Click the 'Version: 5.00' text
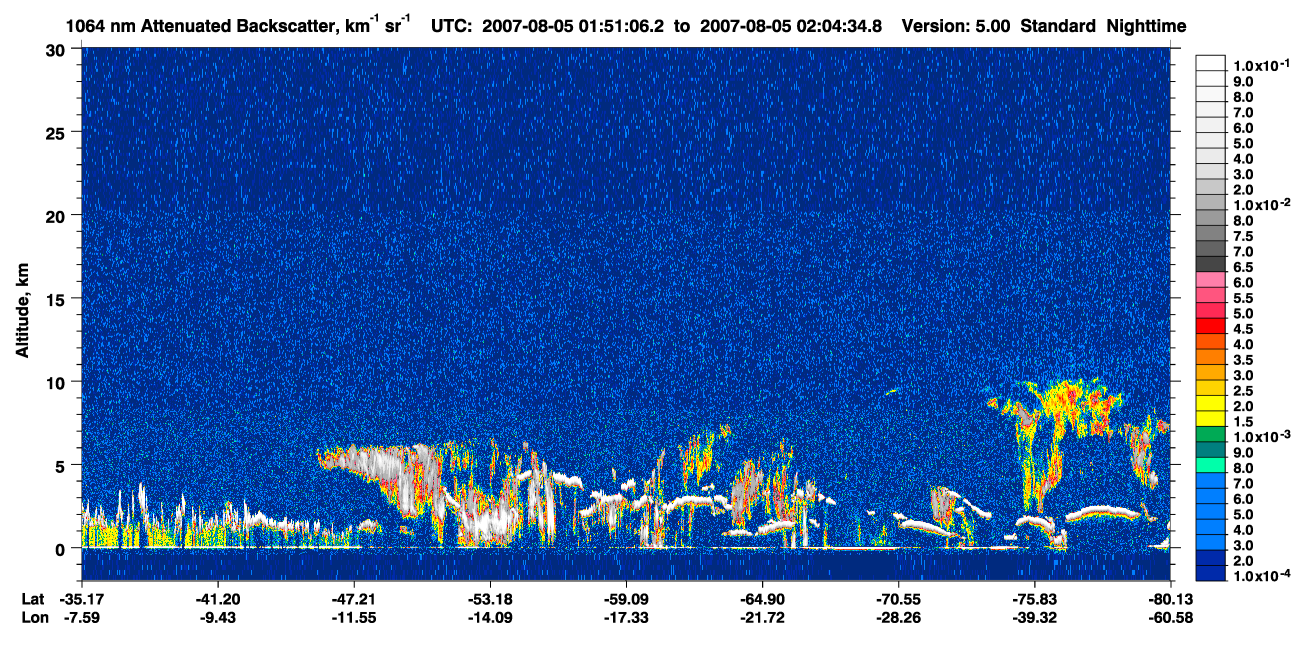This screenshot has height=667, width=1300. coord(956,26)
